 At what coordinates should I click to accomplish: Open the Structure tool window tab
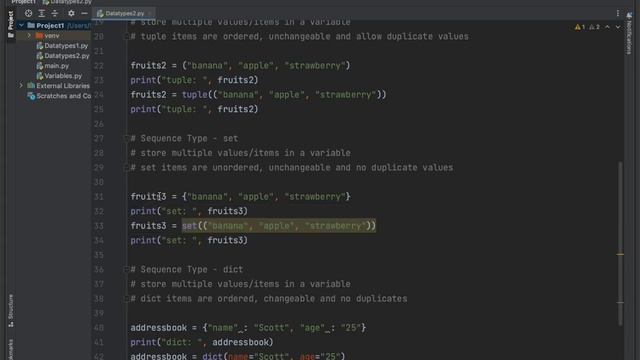pyautogui.click(x=11, y=311)
